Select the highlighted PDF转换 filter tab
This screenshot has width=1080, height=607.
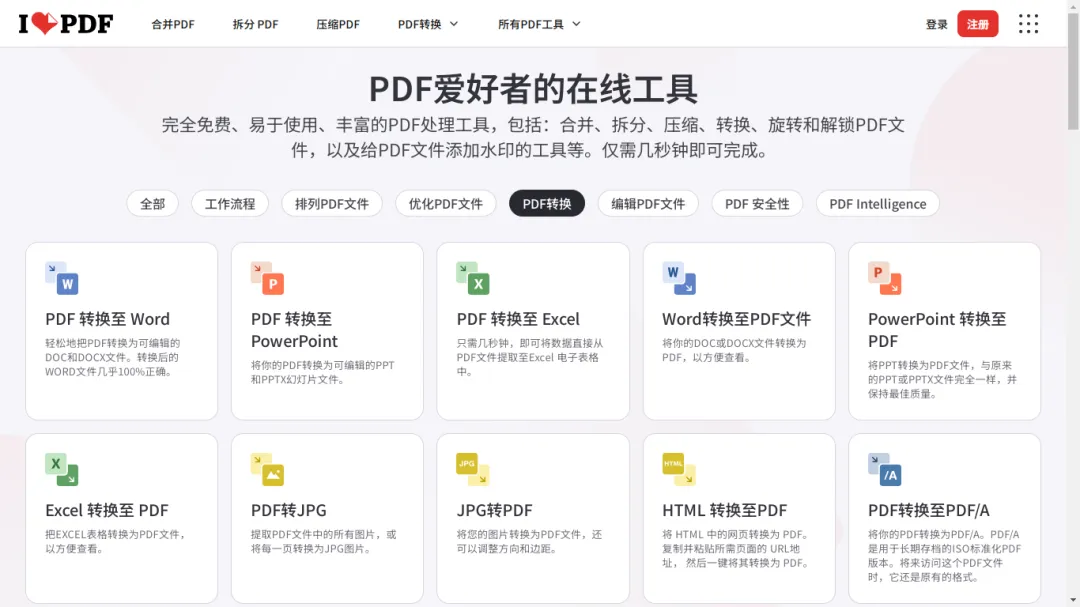tap(547, 203)
